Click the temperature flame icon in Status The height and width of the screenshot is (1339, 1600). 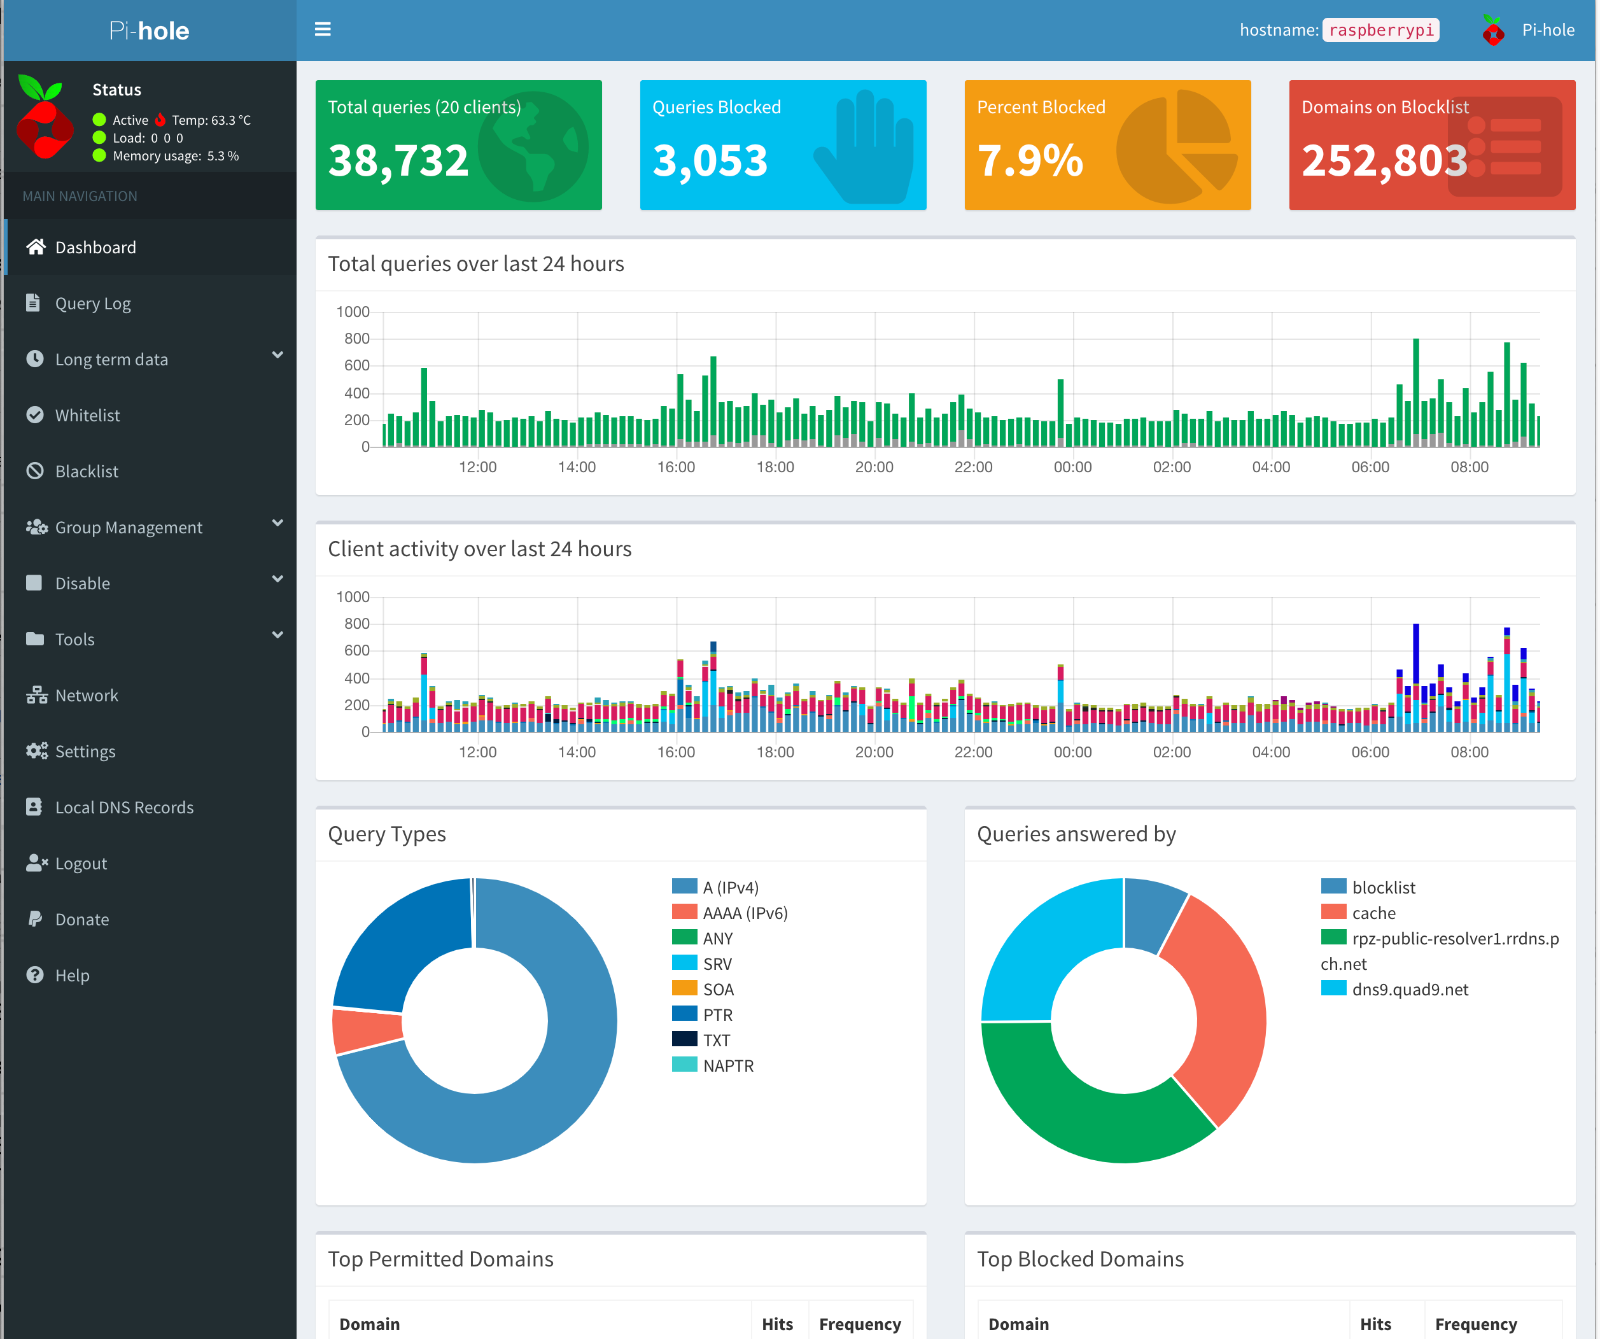(160, 120)
